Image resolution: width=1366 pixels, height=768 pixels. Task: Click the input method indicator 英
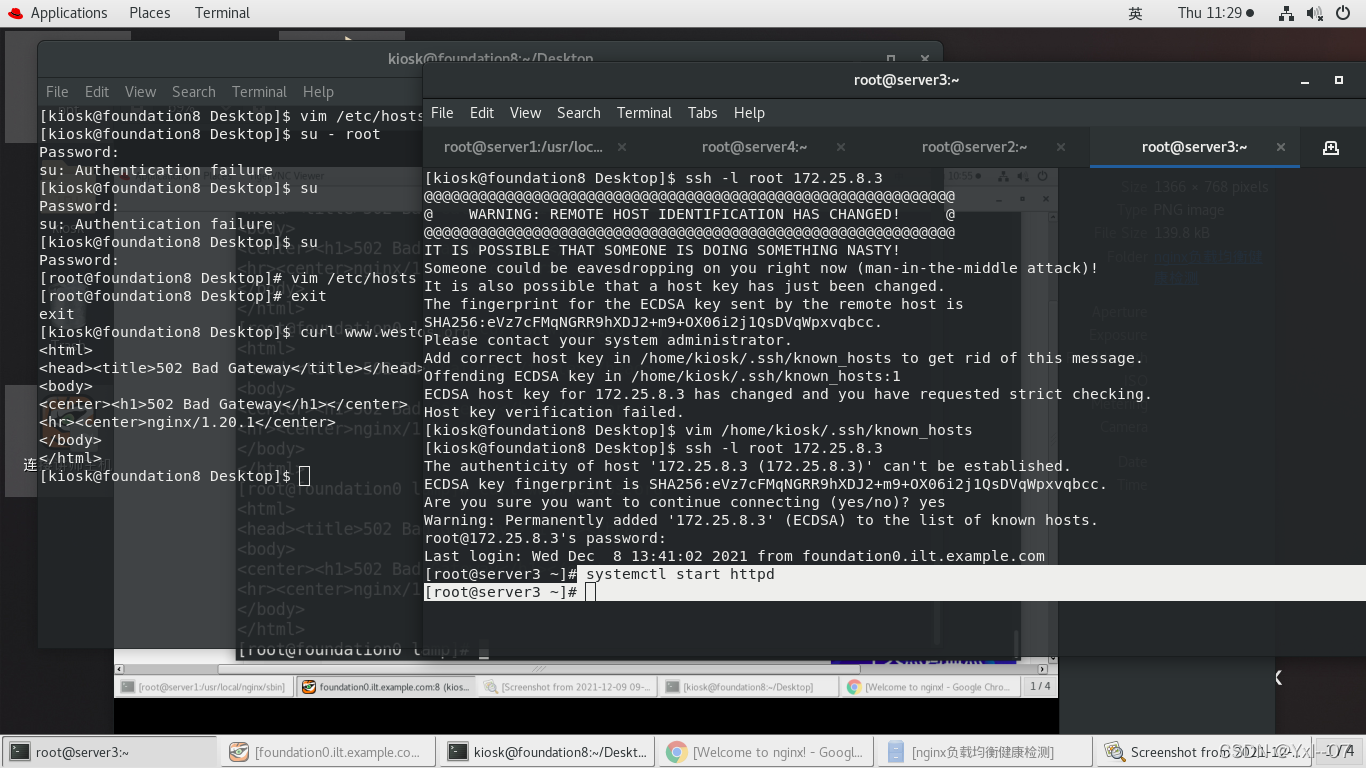pos(1135,13)
